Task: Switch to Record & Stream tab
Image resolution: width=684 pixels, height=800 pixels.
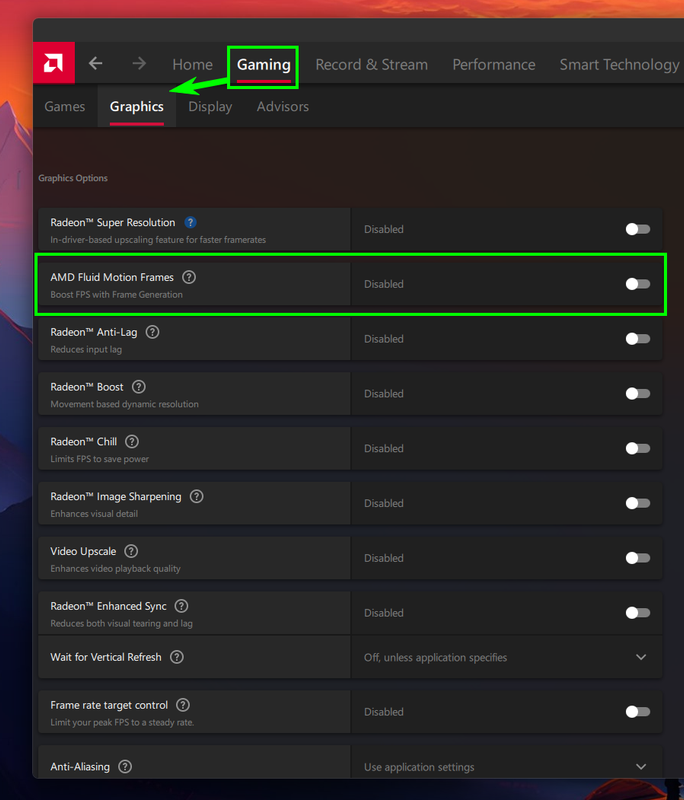Action: point(371,64)
